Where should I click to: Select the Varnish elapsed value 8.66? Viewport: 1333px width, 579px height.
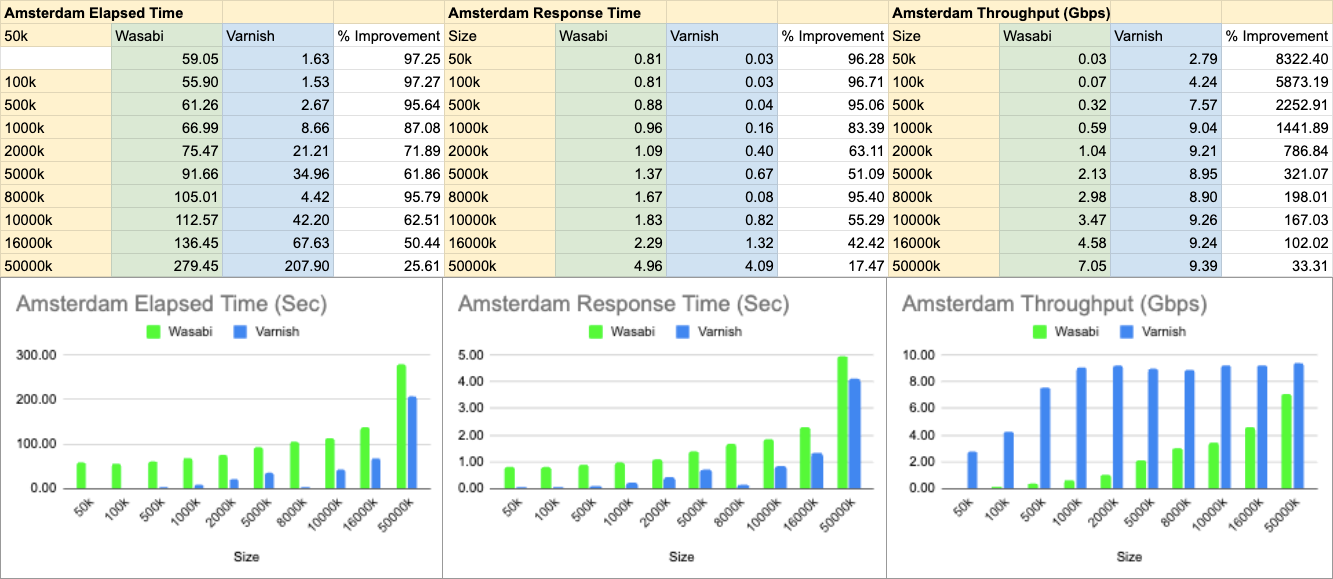point(278,127)
